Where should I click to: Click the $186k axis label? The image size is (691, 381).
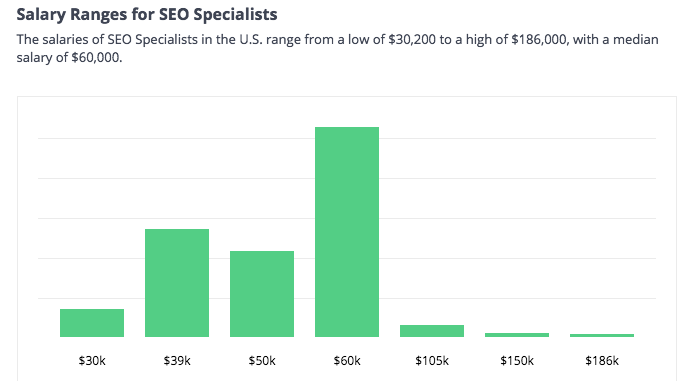pyautogui.click(x=602, y=361)
